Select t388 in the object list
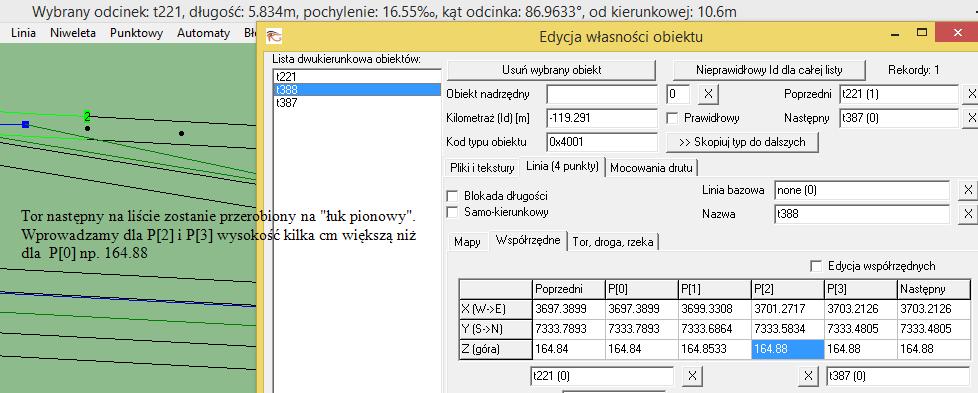This screenshot has width=978, height=393. 358,89
